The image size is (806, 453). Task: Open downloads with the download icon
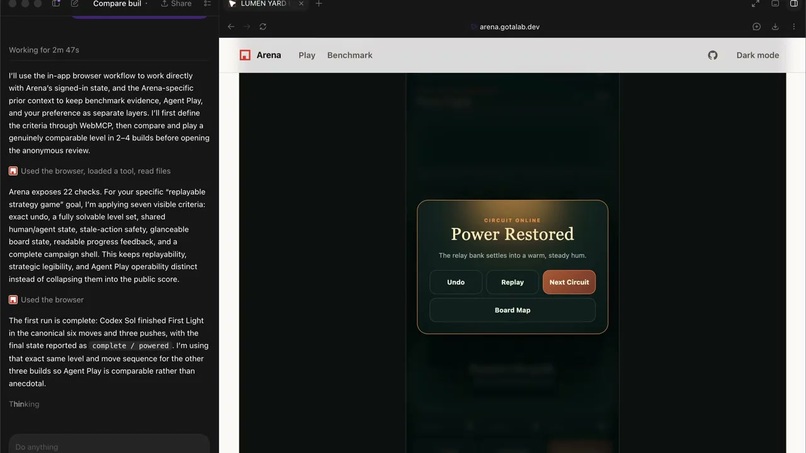click(x=775, y=27)
